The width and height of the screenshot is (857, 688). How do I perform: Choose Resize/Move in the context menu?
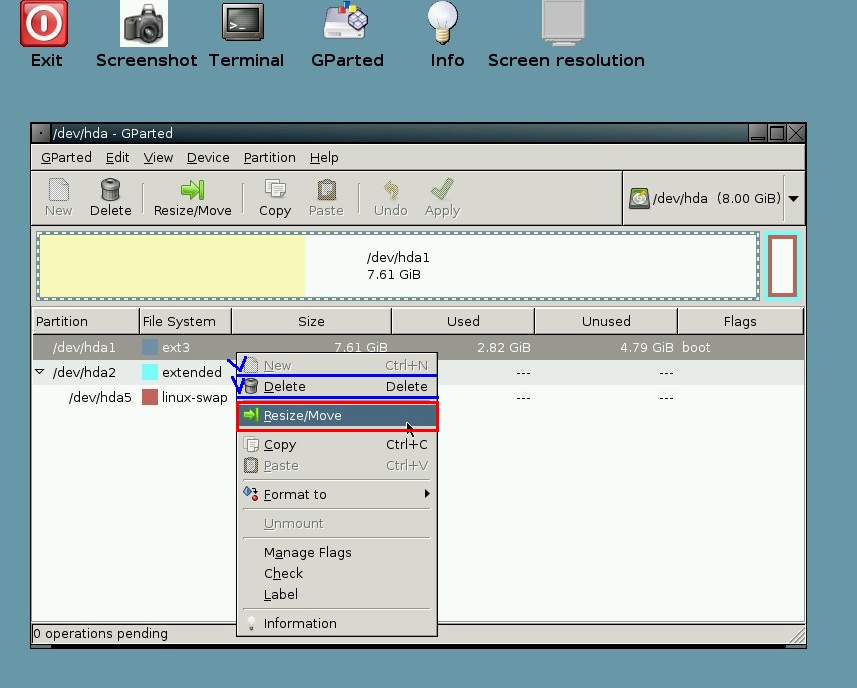click(337, 416)
